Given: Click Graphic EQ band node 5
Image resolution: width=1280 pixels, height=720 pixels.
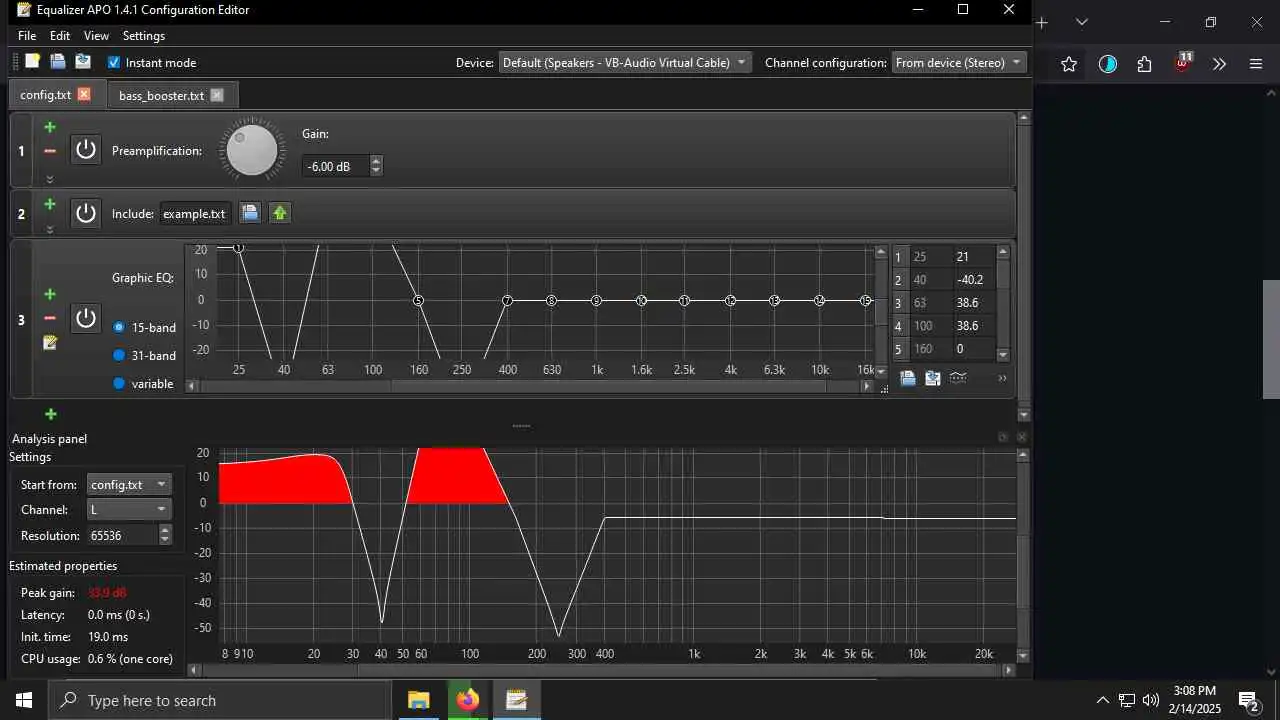Looking at the screenshot, I should pos(418,301).
